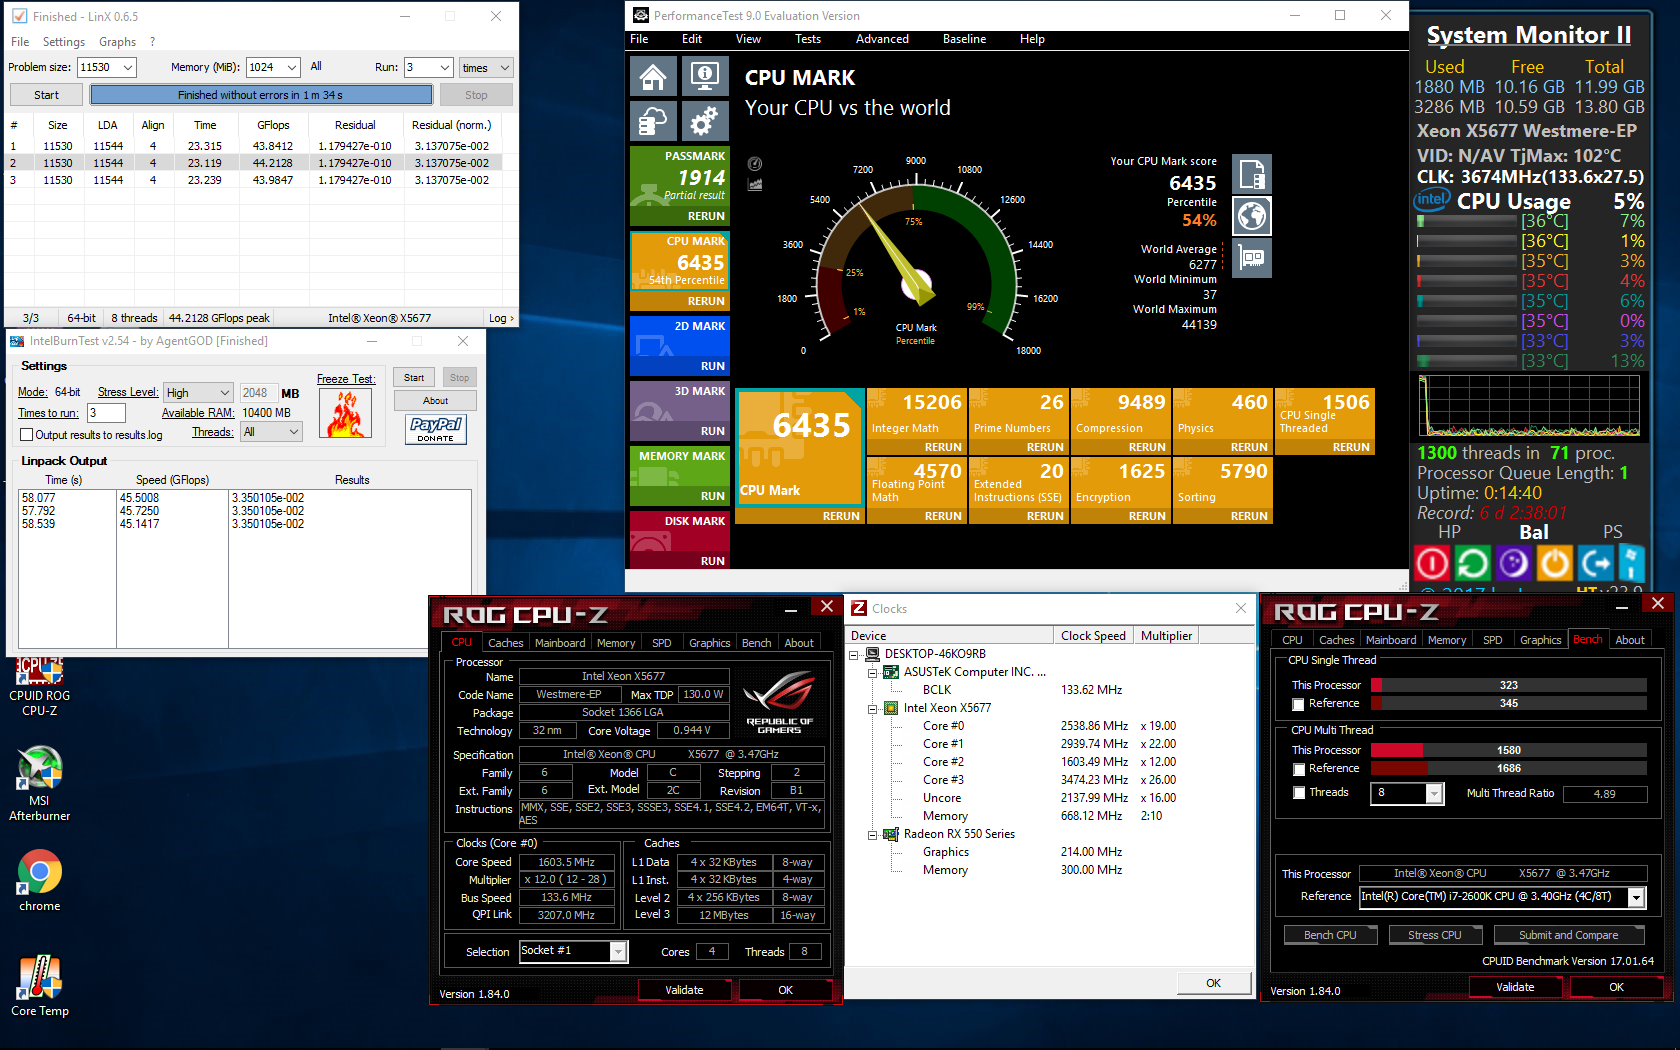Open PerformanceTest home icon
Image resolution: width=1680 pixels, height=1050 pixels.
tap(653, 76)
